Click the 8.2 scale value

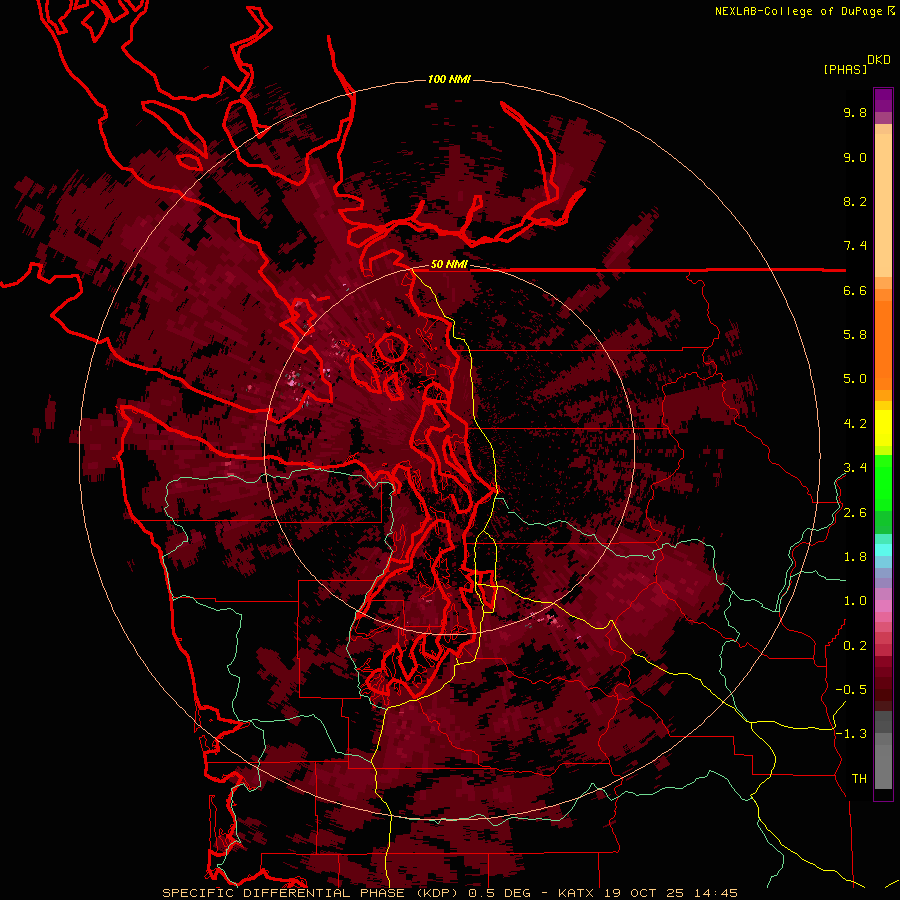coord(855,202)
